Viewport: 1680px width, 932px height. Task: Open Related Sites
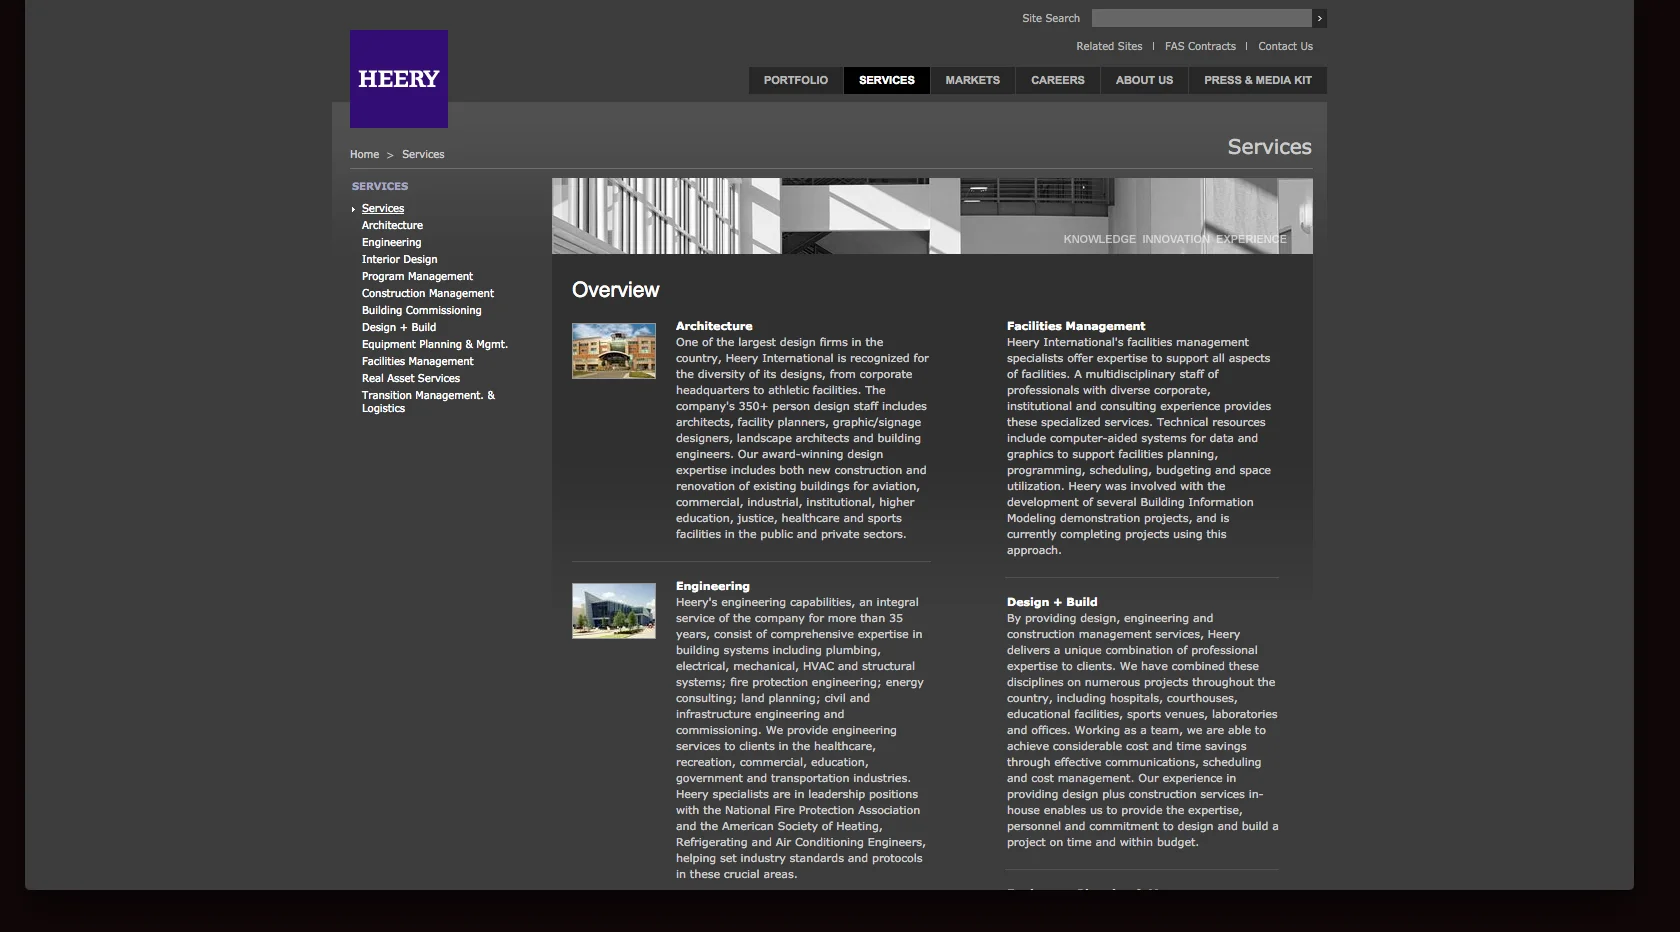pos(1108,46)
